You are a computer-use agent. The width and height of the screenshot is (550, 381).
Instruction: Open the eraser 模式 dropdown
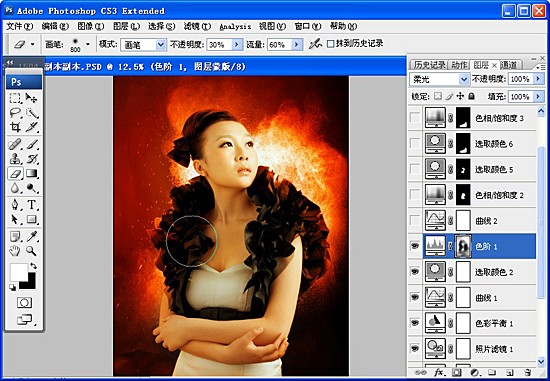pyautogui.click(x=161, y=45)
